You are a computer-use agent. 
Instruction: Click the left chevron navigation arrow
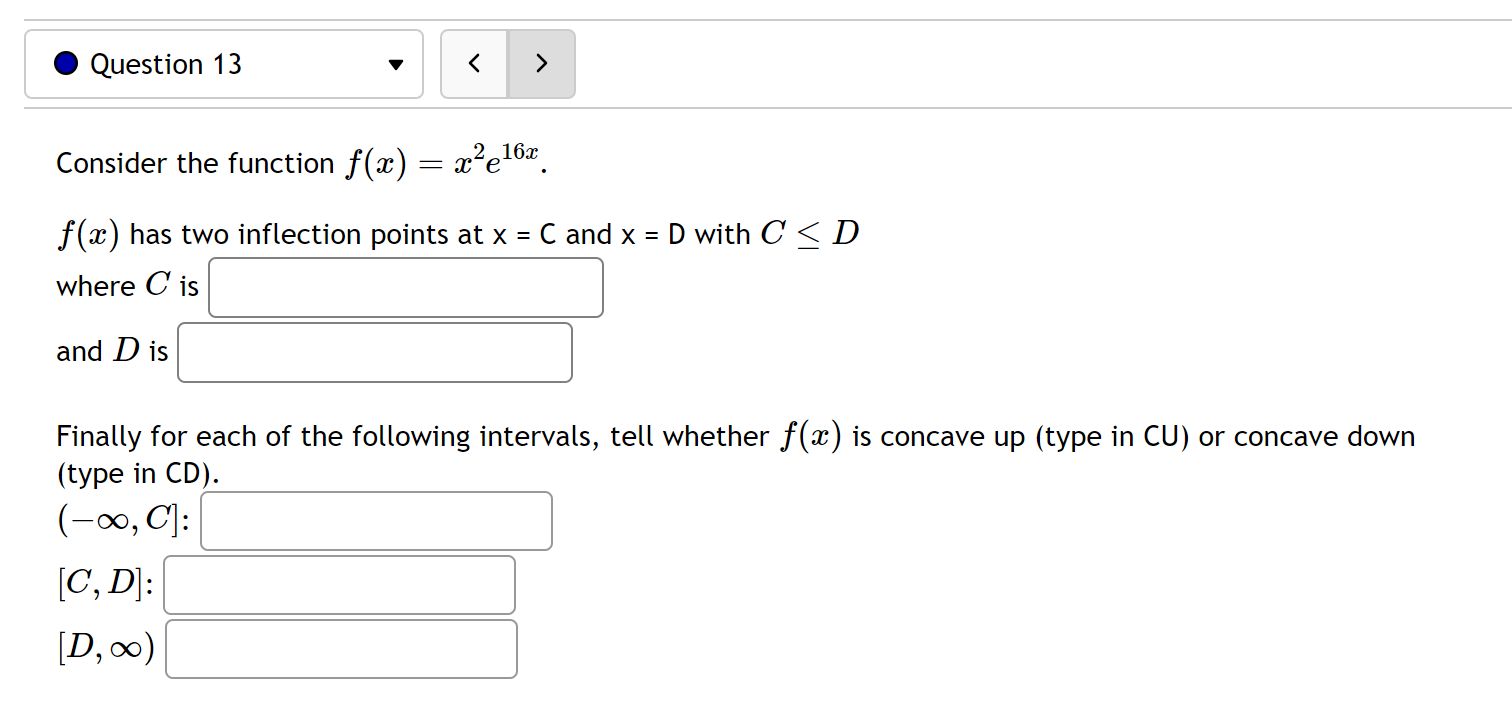pyautogui.click(x=474, y=63)
